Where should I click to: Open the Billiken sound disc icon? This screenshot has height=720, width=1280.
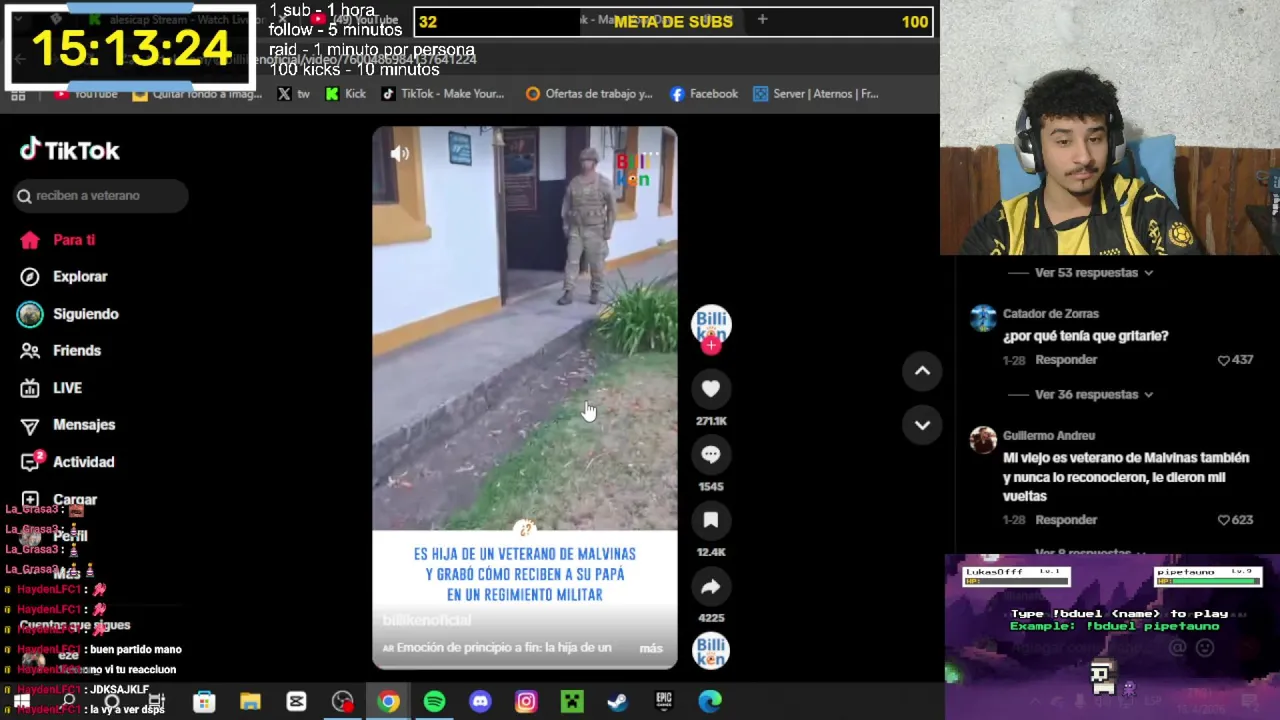coord(710,651)
